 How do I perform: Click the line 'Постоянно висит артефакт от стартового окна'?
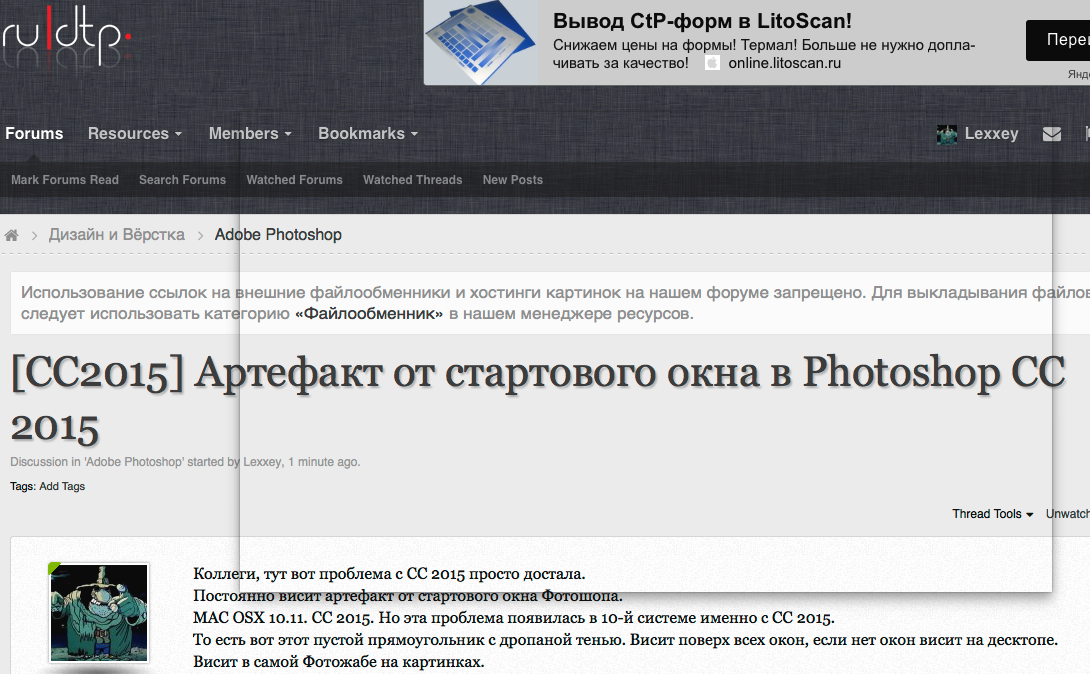[x=408, y=596]
